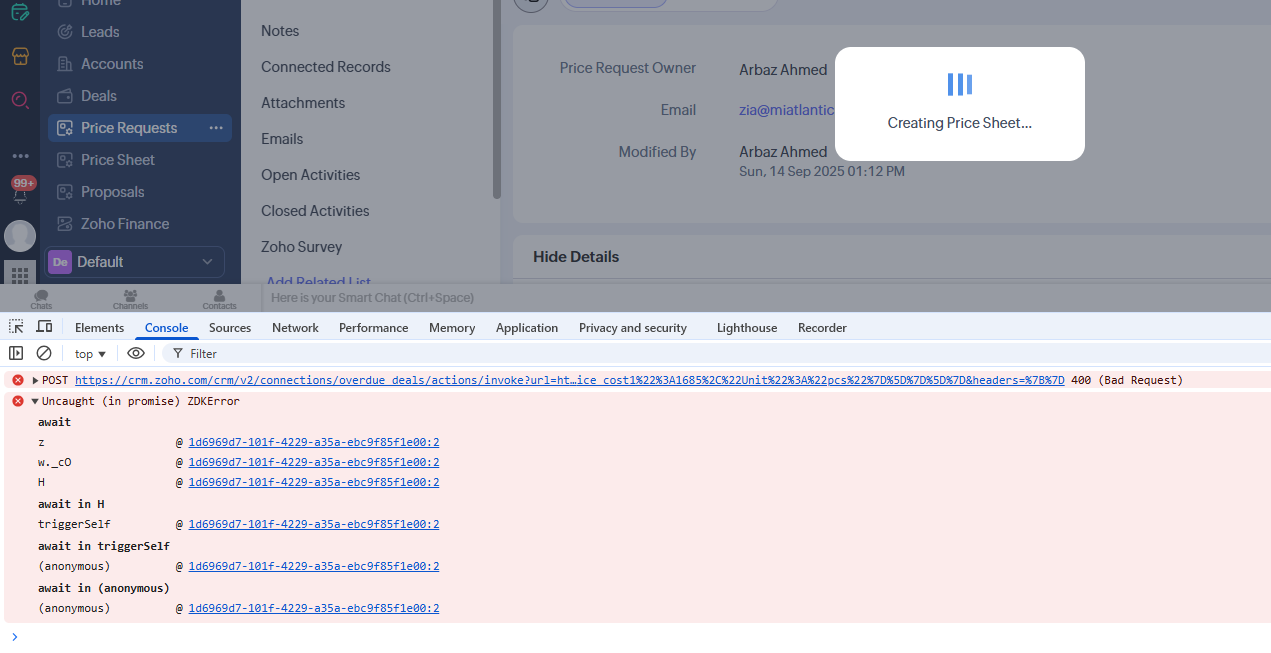
Task: Jump to Connected Records related list
Action: click(x=326, y=67)
